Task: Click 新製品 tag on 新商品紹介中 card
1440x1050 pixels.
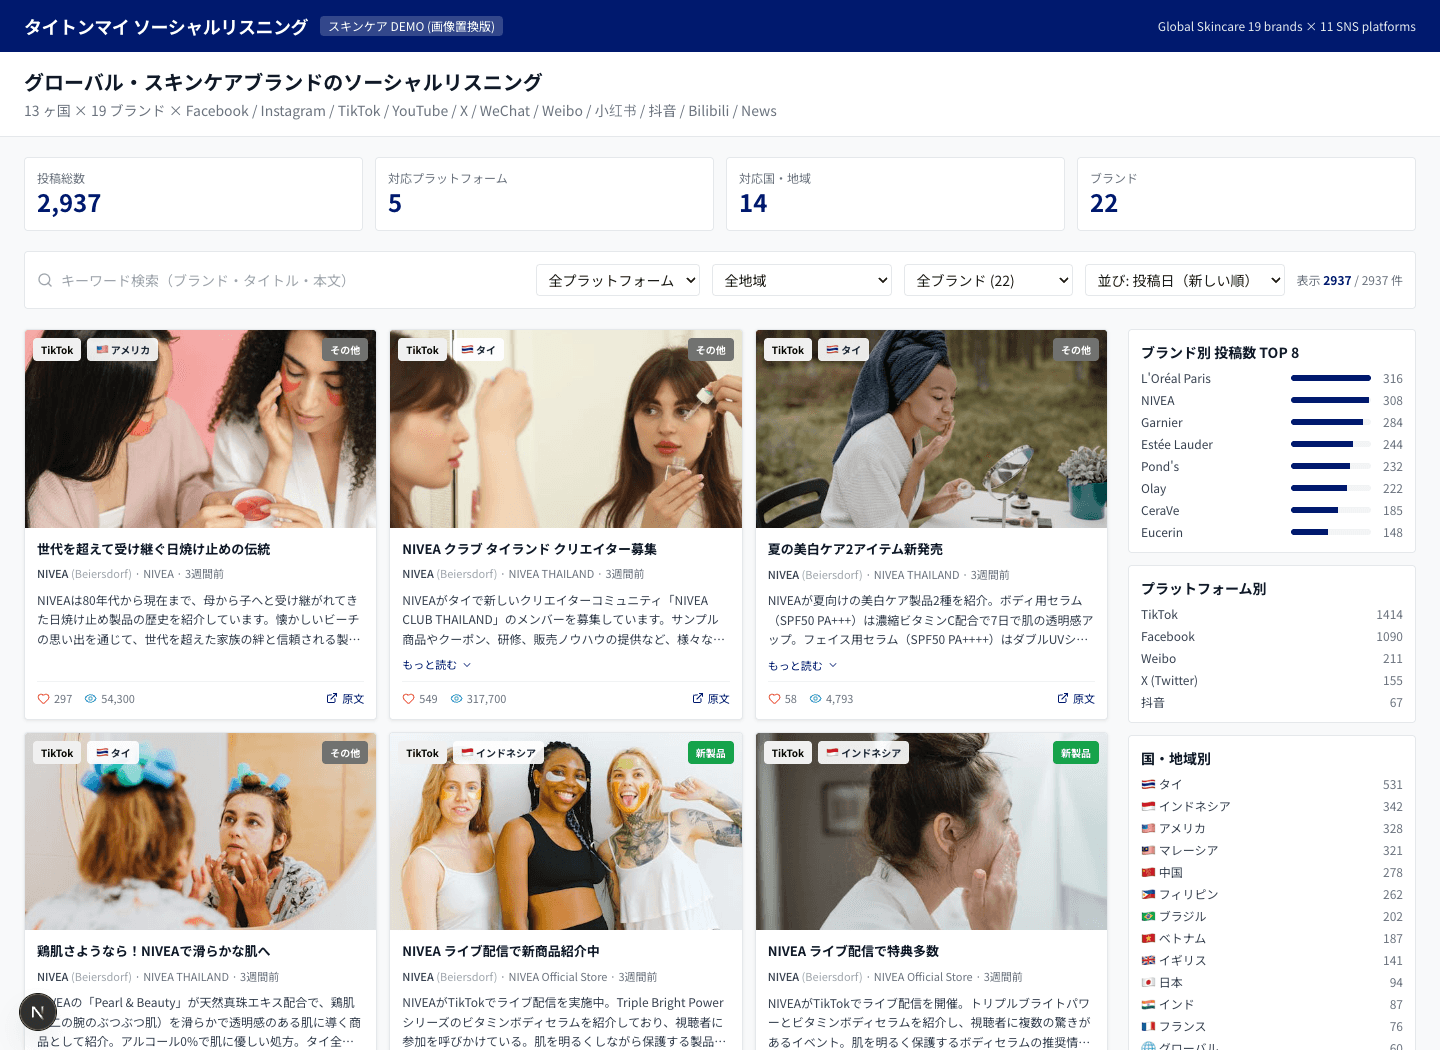Action: [x=711, y=753]
